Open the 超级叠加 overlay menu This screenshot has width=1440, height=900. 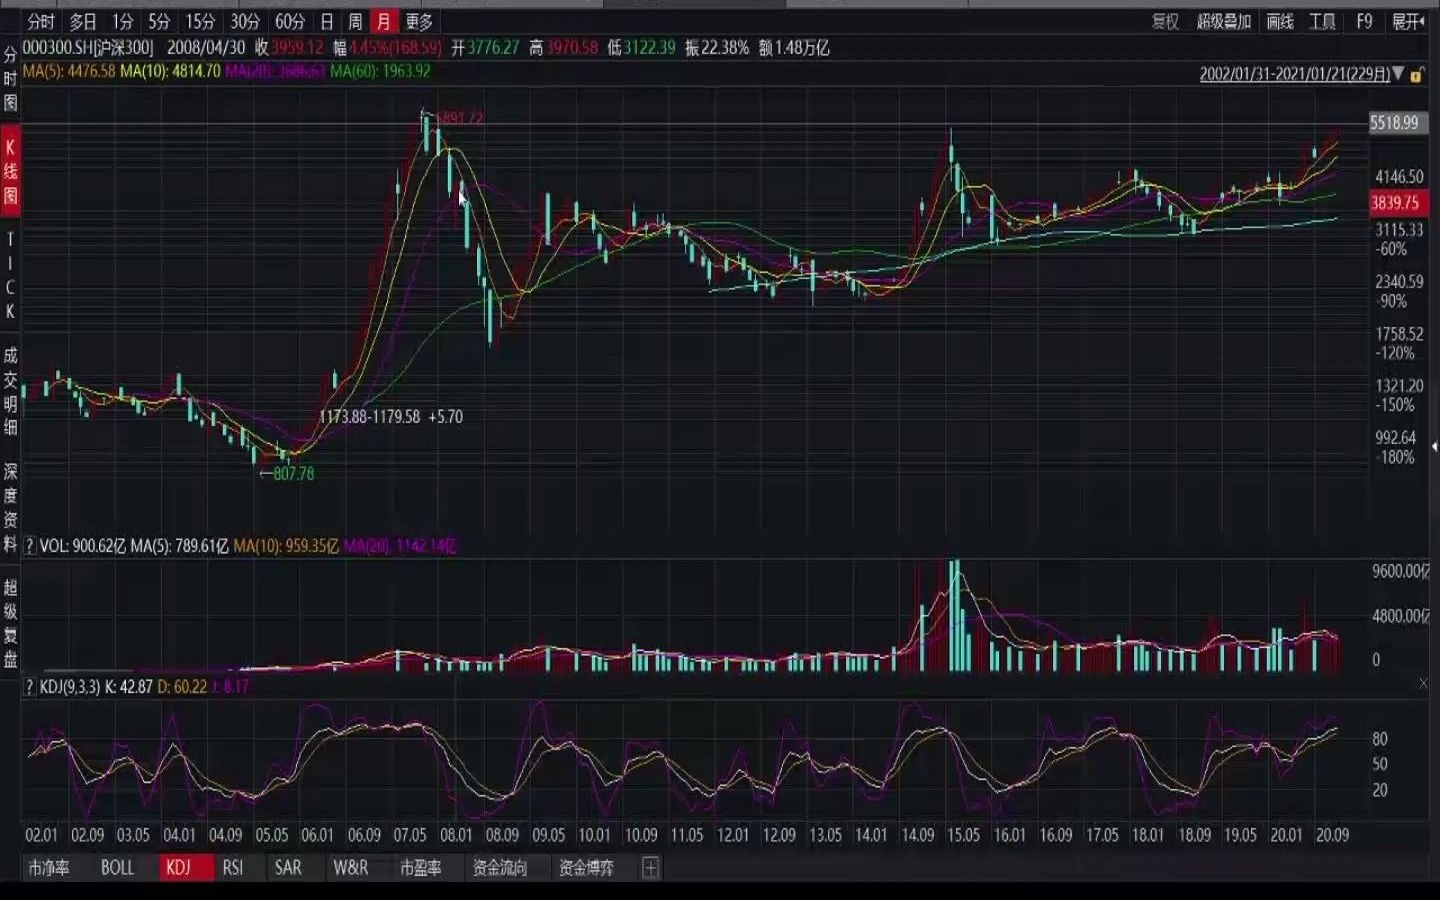1224,21
